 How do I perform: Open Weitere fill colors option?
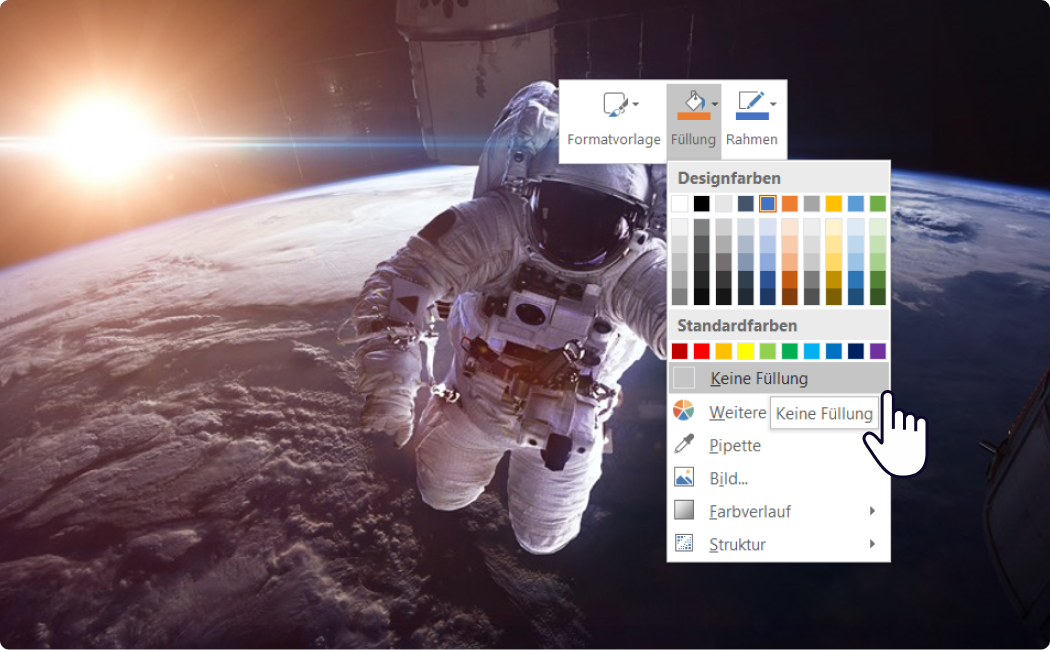(x=737, y=412)
